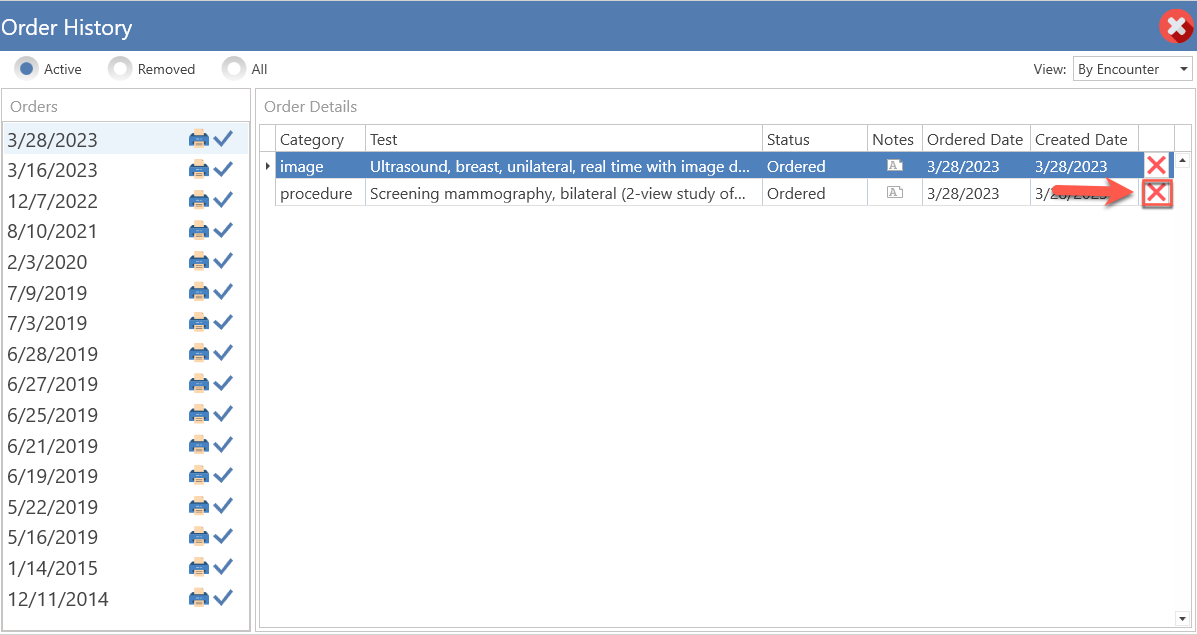Select the 2/3/2020 order date
This screenshot has height=635, width=1197.
tap(47, 262)
